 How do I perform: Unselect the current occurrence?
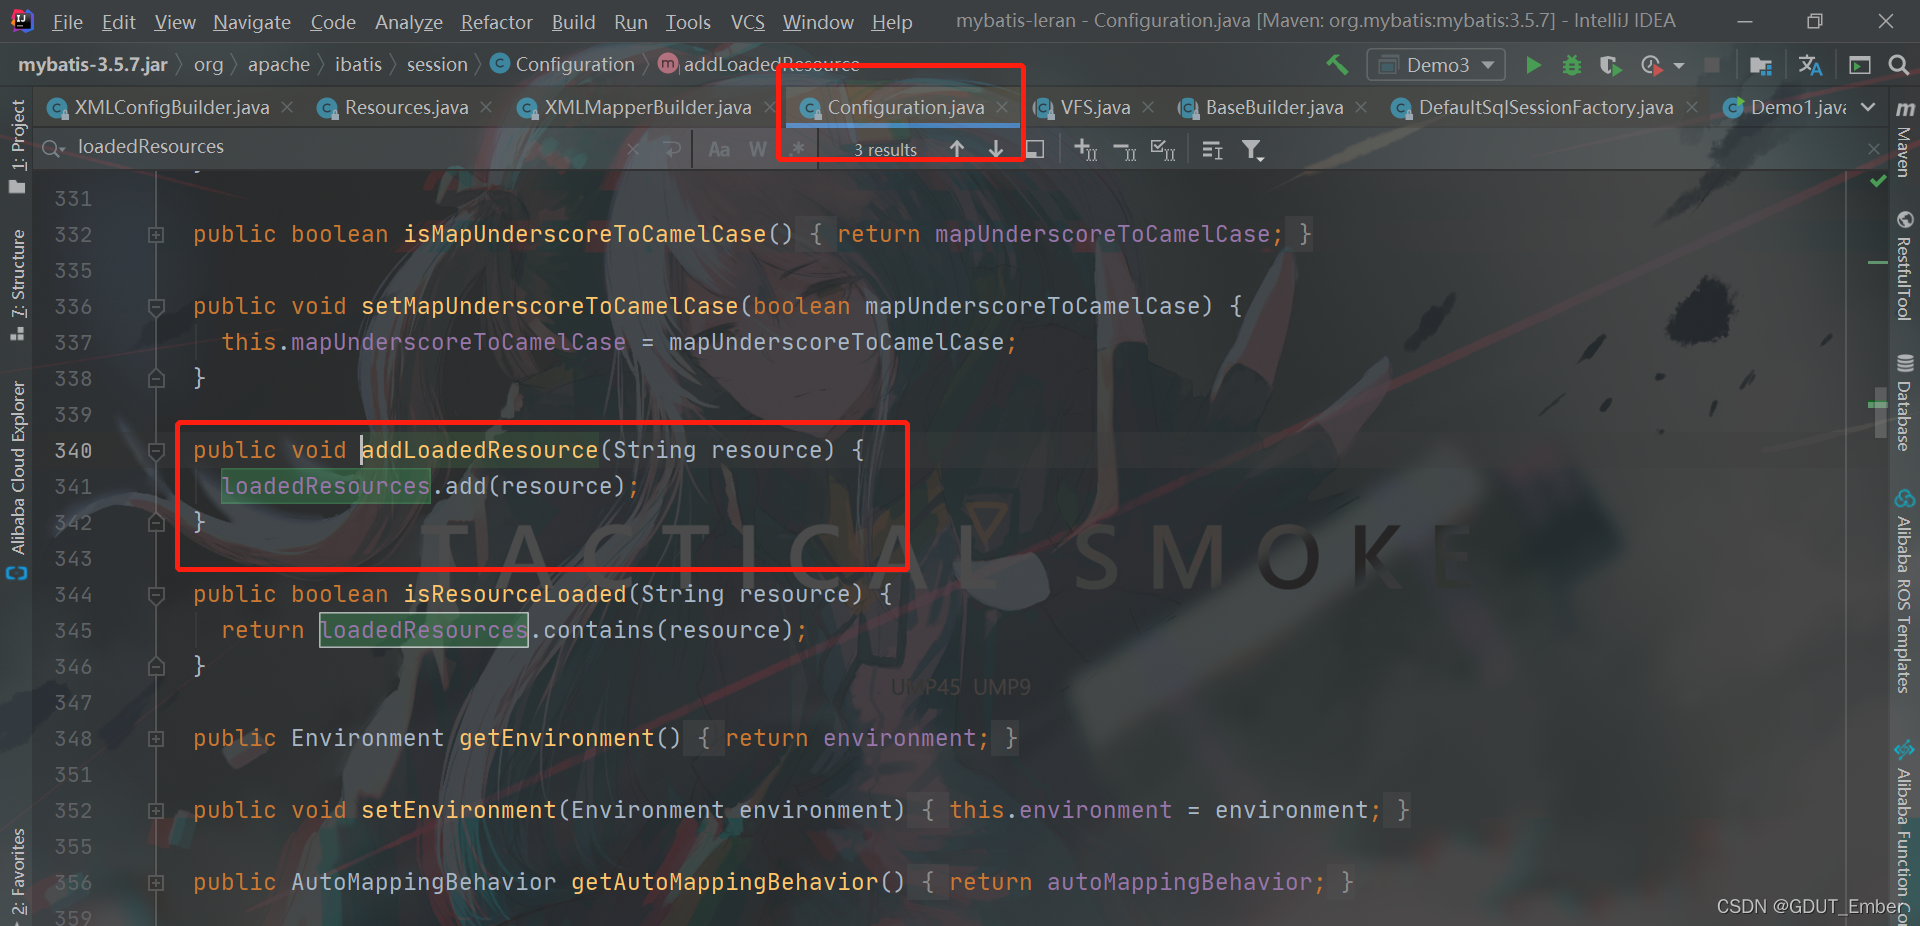(x=1125, y=150)
